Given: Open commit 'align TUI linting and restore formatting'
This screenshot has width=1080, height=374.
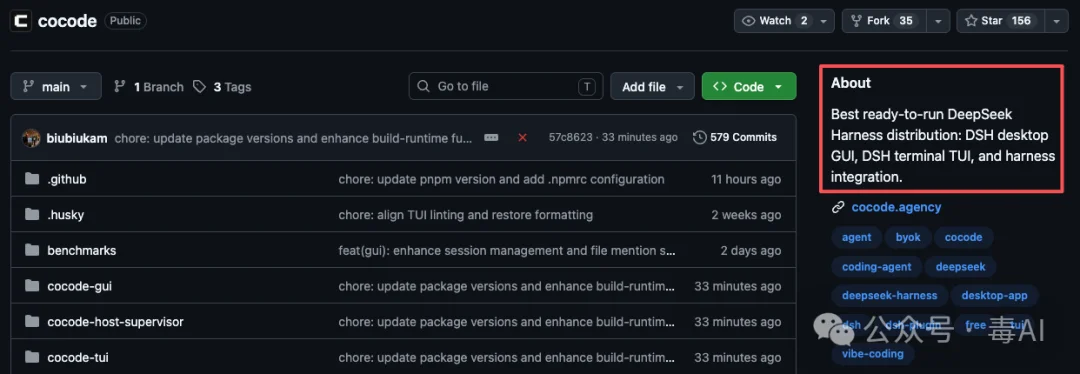Looking at the screenshot, I should pos(466,215).
